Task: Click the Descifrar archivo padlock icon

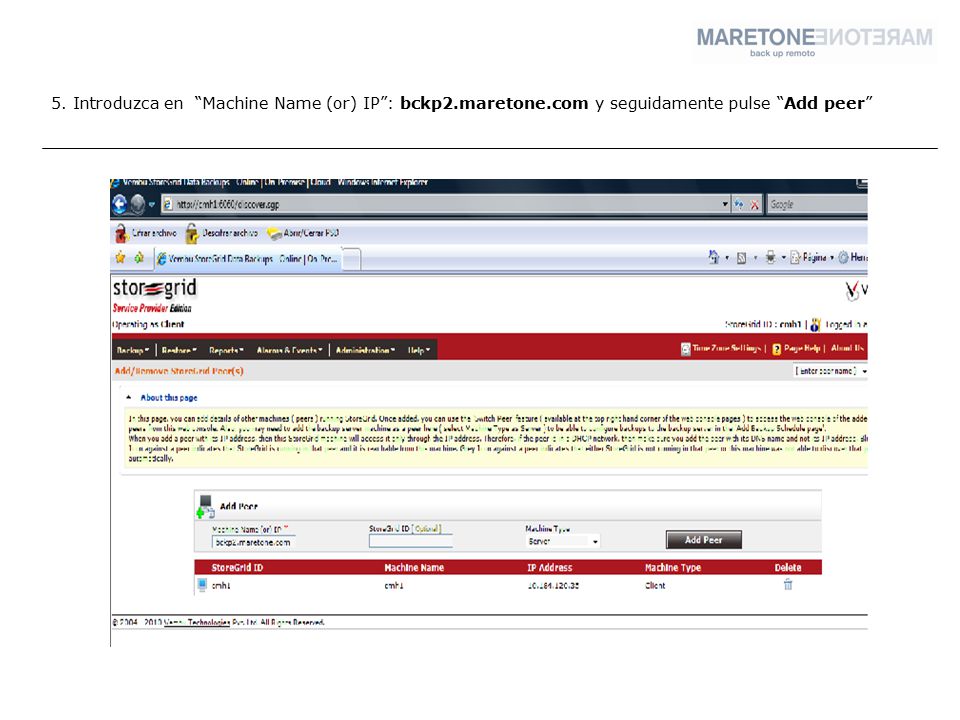Action: (x=192, y=233)
